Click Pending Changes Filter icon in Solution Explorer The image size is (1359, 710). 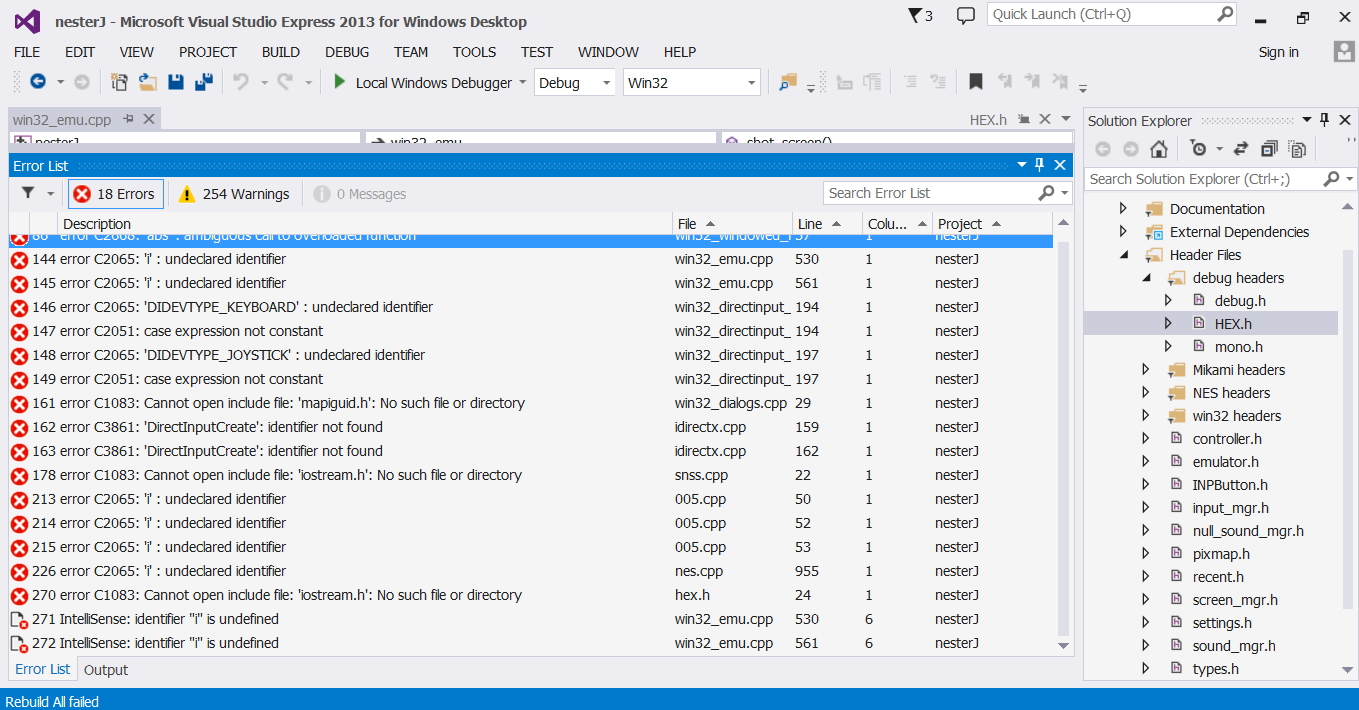tap(1198, 149)
